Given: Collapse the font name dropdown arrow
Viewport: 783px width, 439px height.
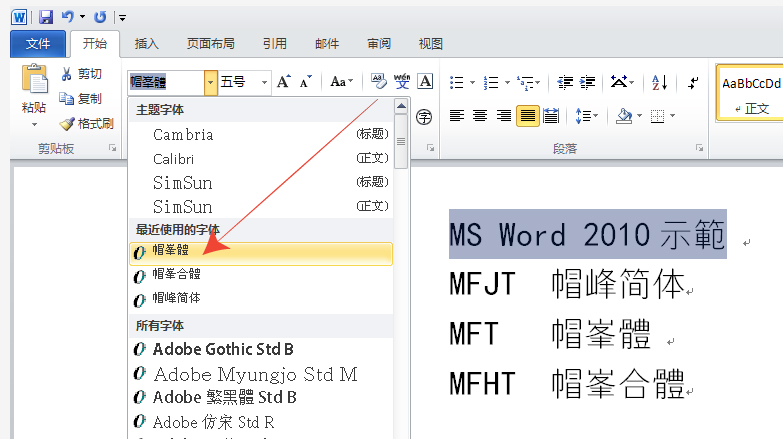Looking at the screenshot, I should pos(211,82).
